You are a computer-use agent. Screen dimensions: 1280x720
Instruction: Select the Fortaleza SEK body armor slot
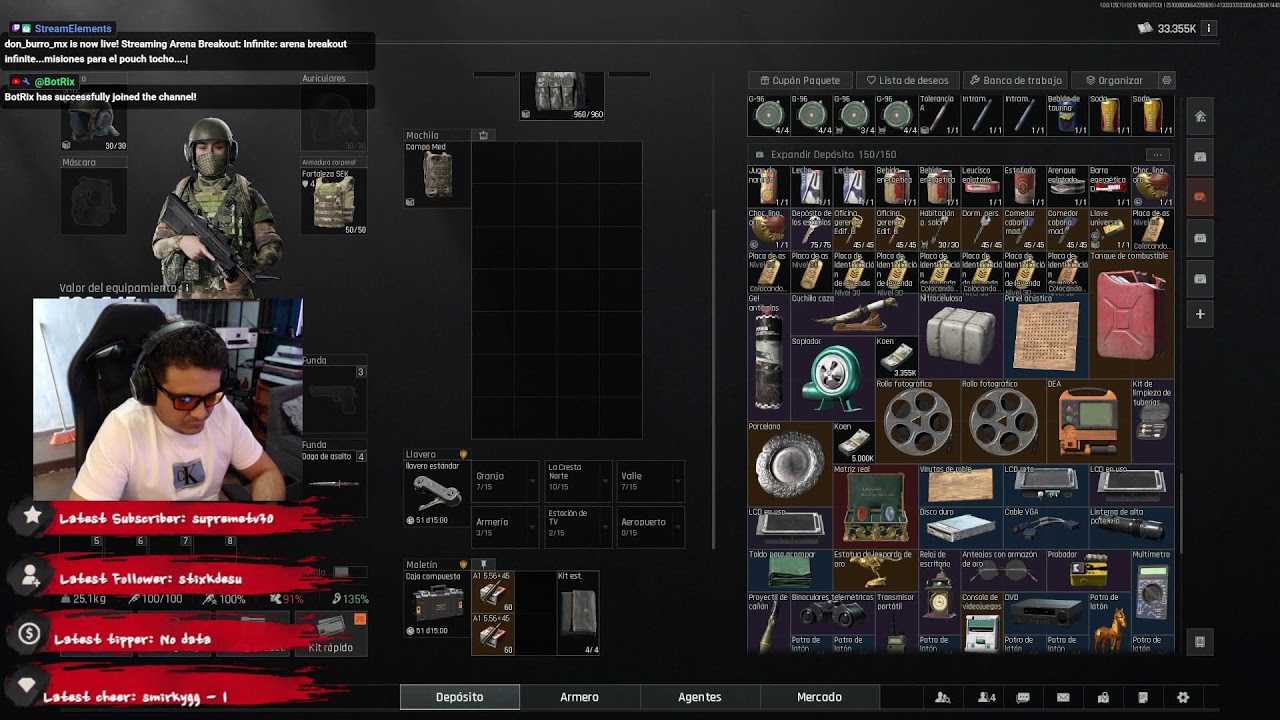click(x=334, y=202)
